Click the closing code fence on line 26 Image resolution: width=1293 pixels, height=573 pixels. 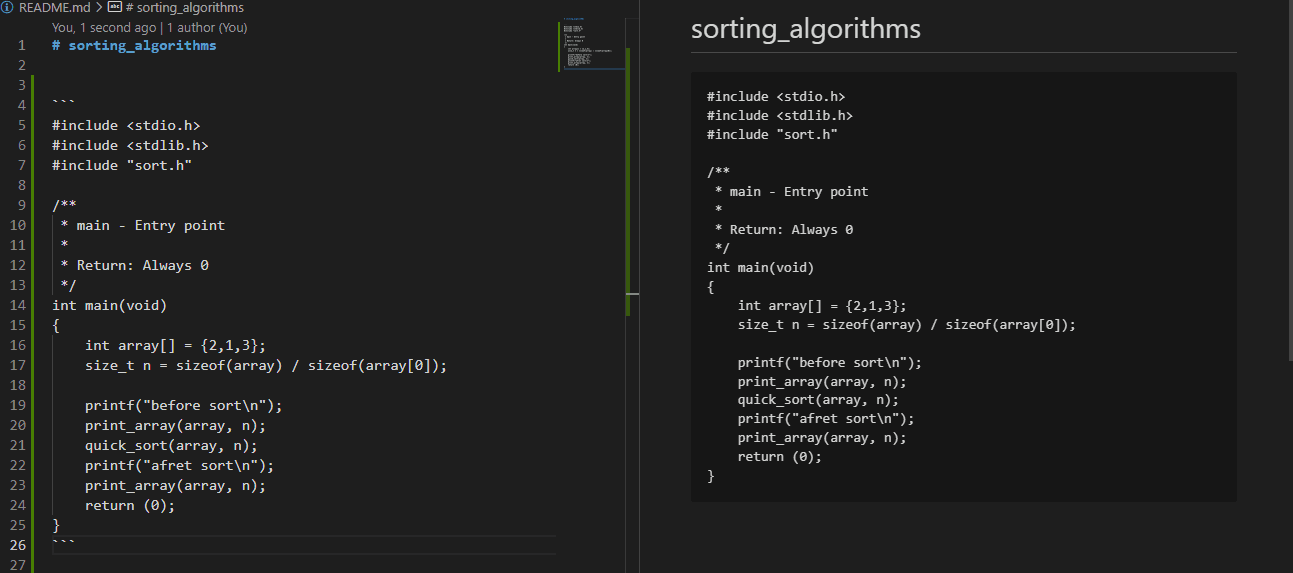(64, 543)
